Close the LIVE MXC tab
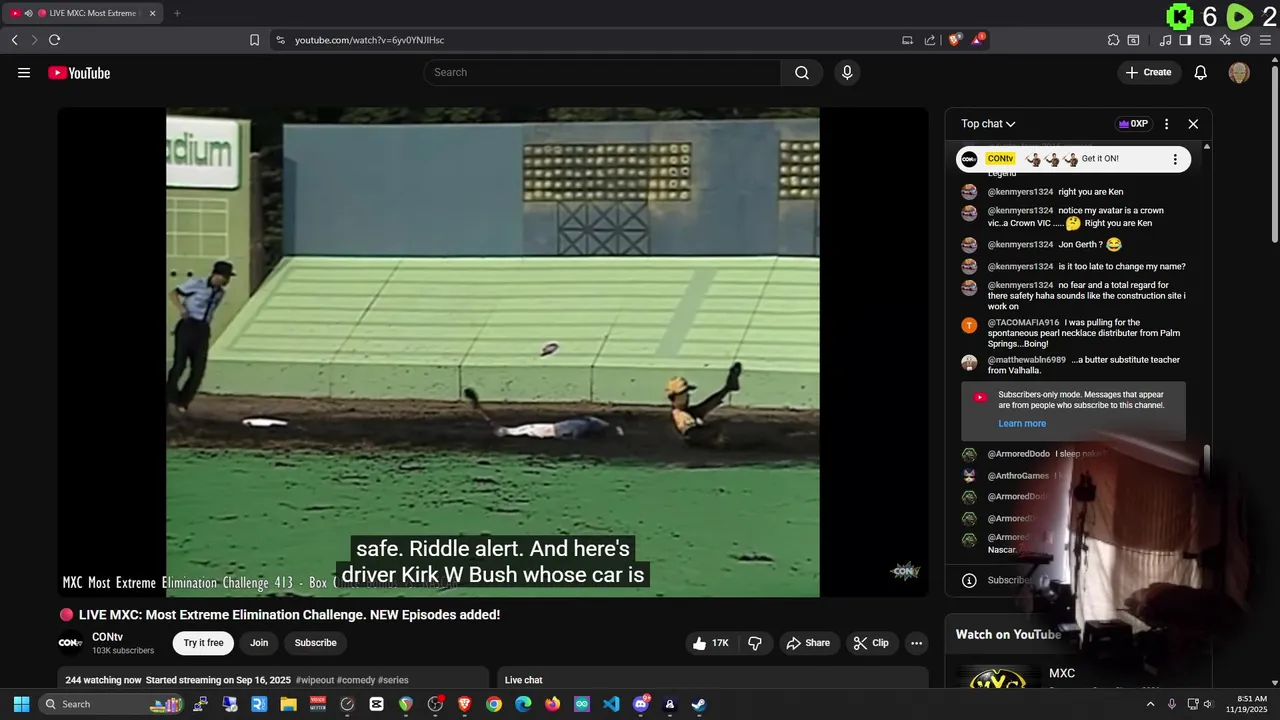 153,13
